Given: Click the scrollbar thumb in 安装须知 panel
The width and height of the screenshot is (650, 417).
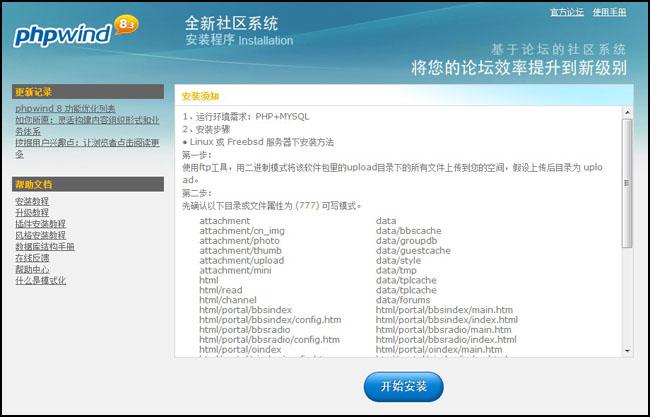Looking at the screenshot, I should click(x=627, y=183).
